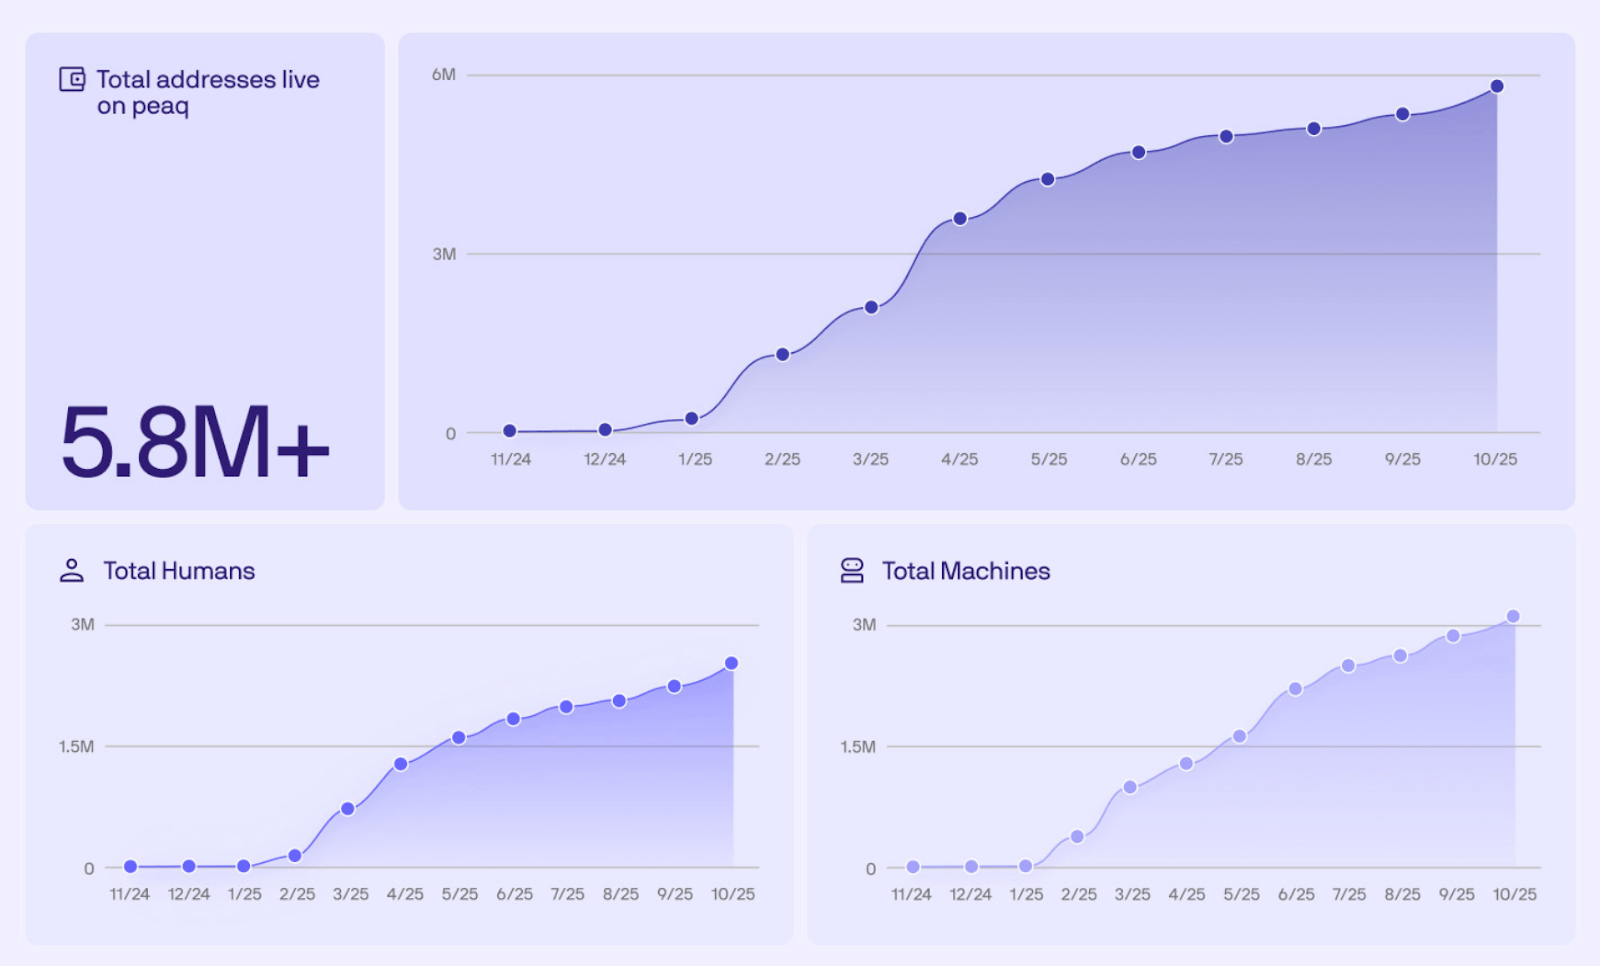This screenshot has width=1600, height=966.
Task: Click the Total Humans heading
Action: tap(179, 571)
